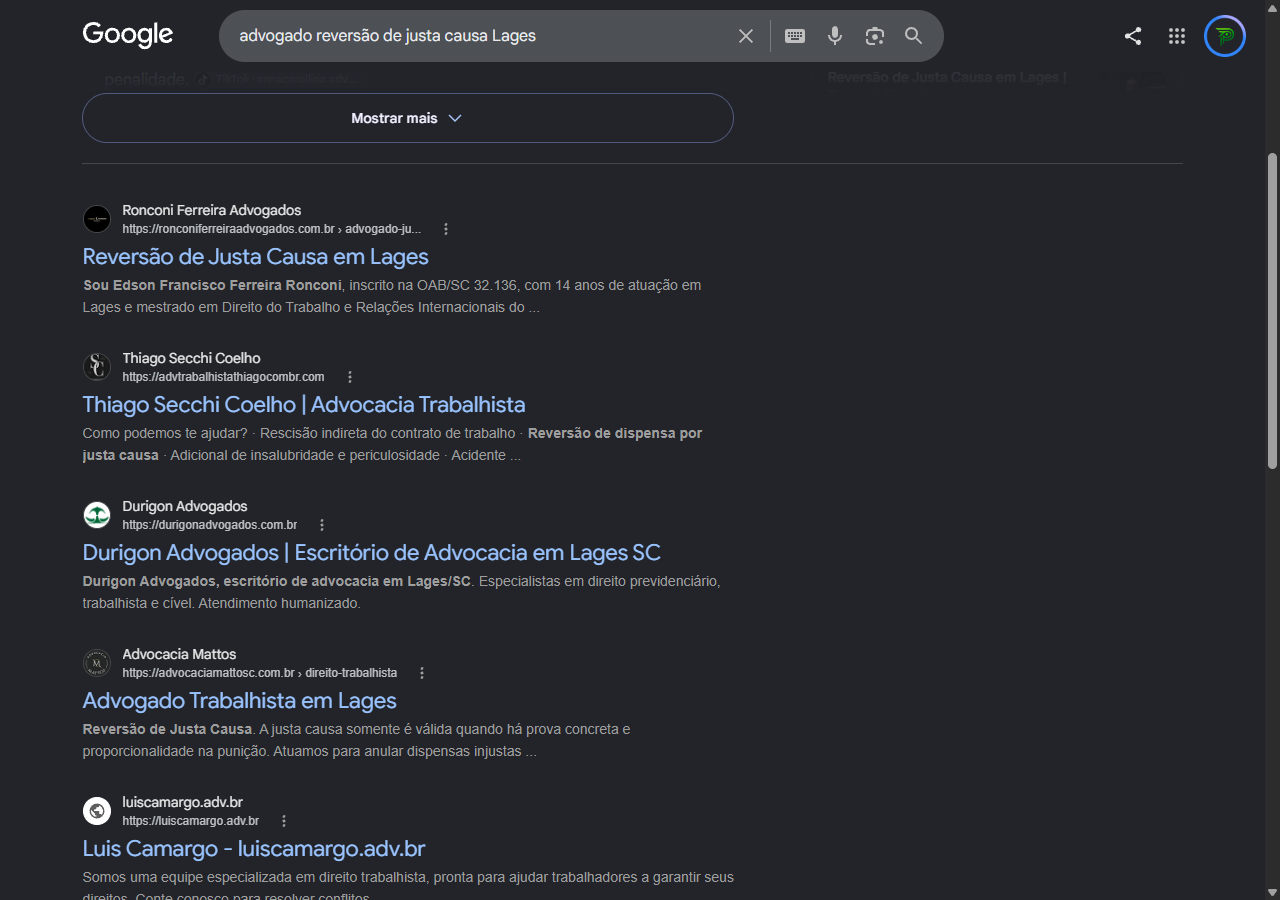Open more options for luiscamargo.adv.br result

[284, 821]
